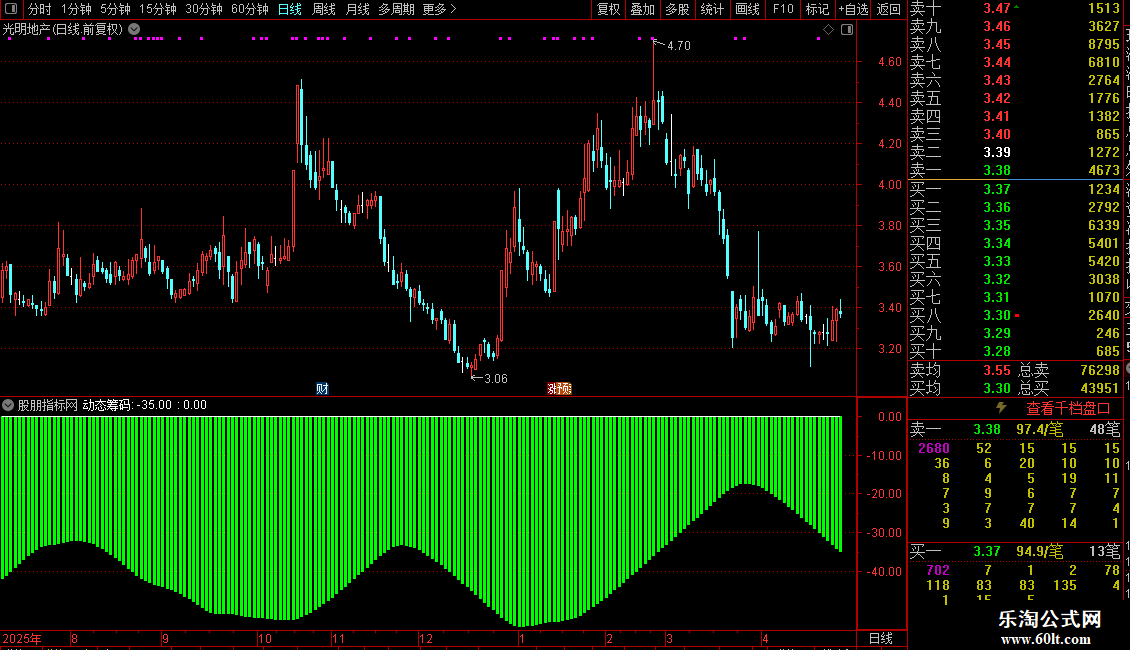This screenshot has height=650, width=1130.
Task: Click 94.9/笔 value in 买一 queue
Action: click(x=1039, y=551)
